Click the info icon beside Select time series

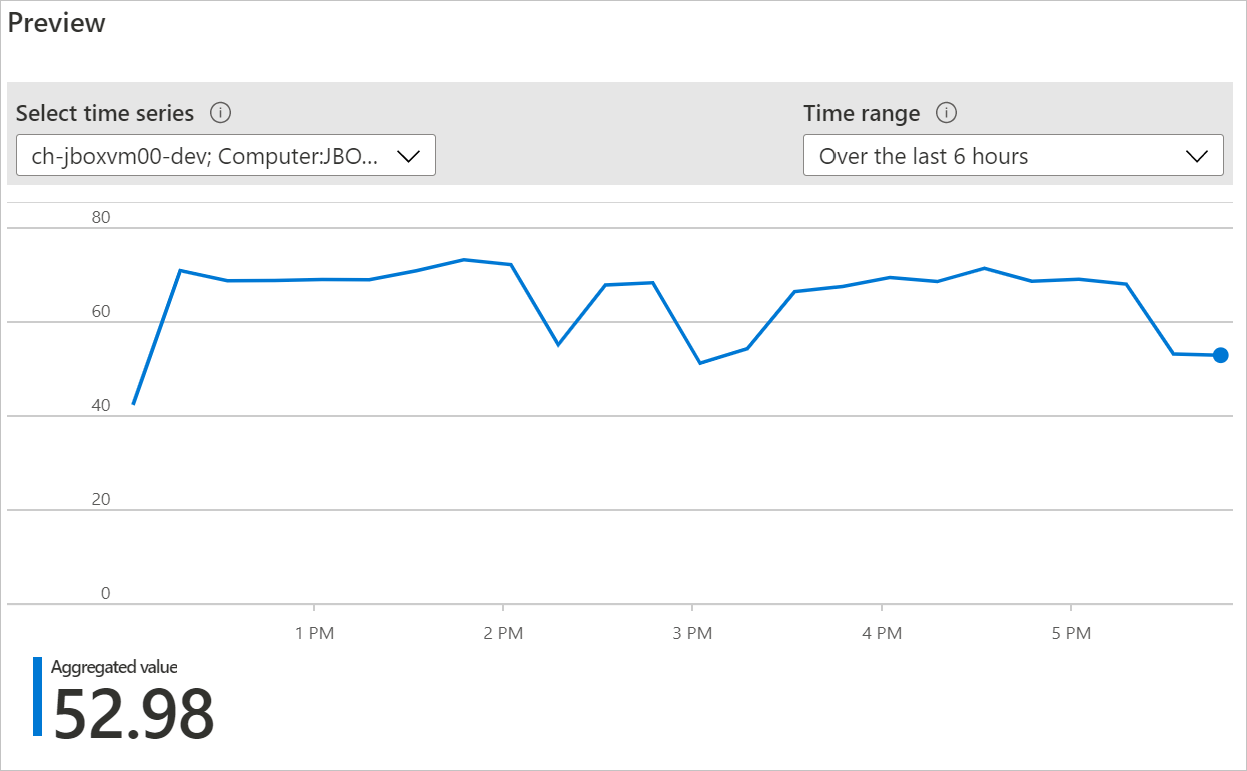click(x=221, y=113)
